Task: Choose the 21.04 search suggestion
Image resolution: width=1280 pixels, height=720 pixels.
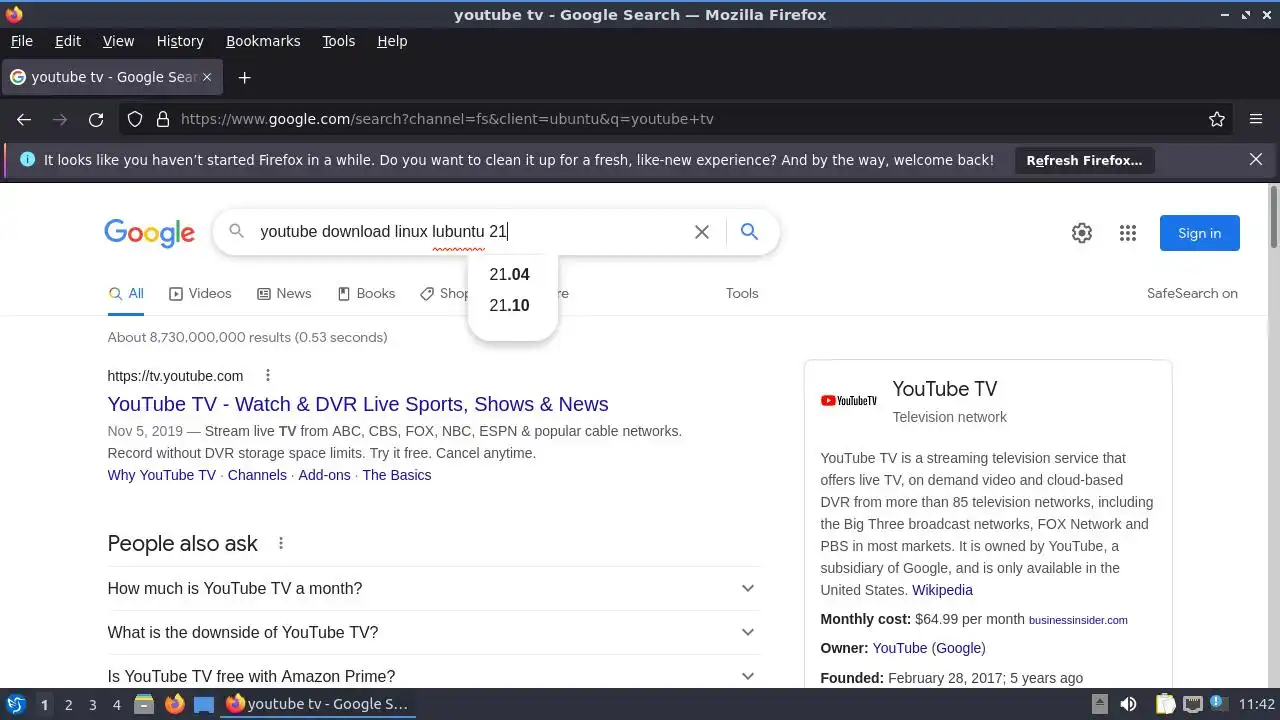Action: pos(510,274)
